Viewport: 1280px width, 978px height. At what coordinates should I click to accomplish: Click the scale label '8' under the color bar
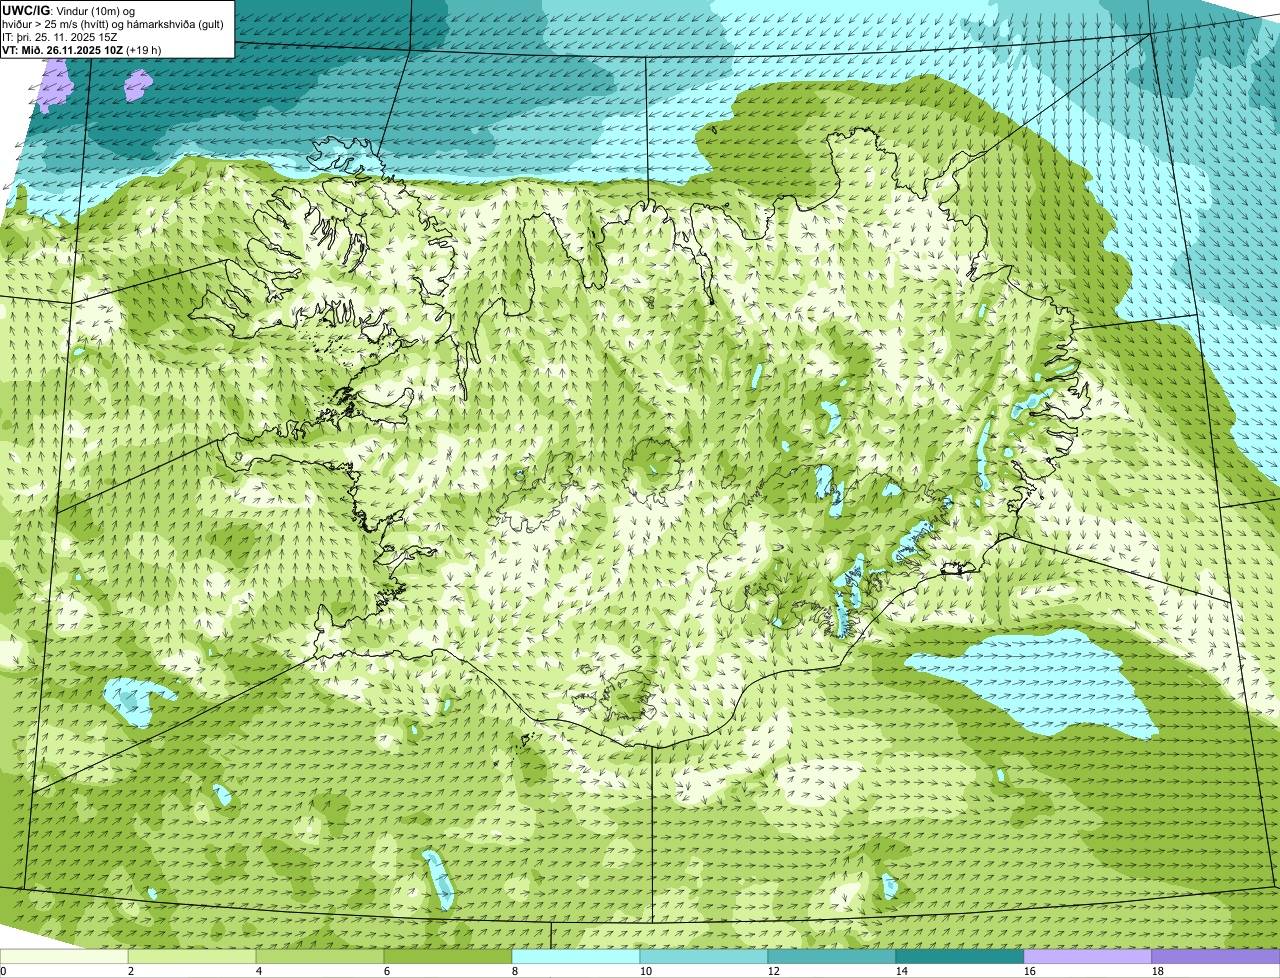515,971
